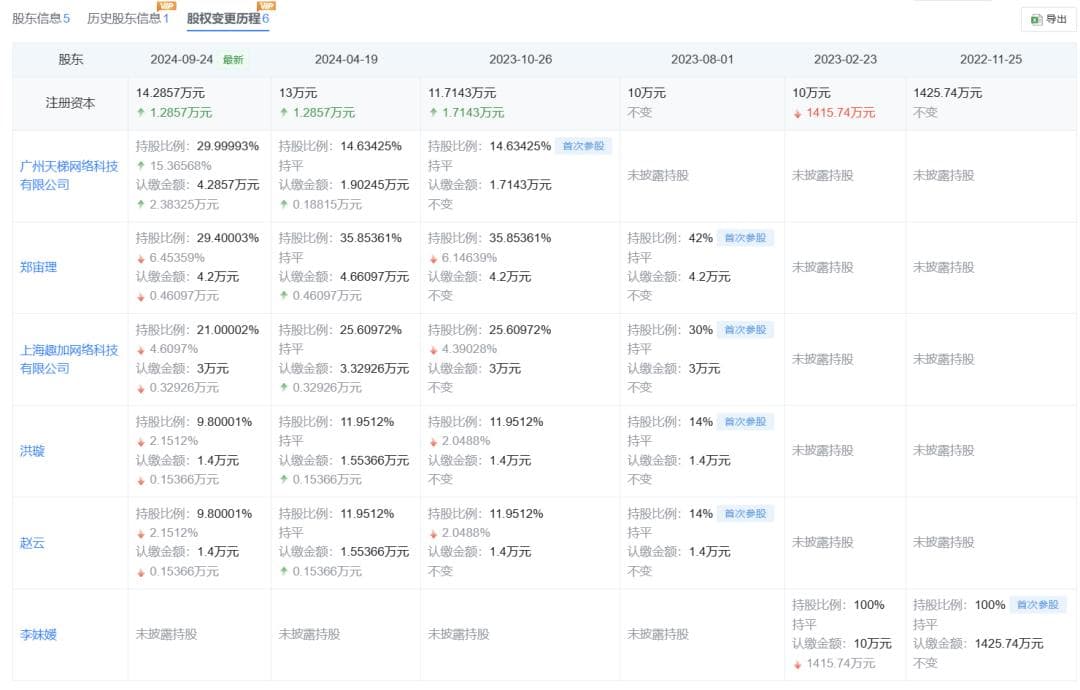
Task: Click the 上海趣加网络科技有限公司 shareholder link
Action: point(69,359)
